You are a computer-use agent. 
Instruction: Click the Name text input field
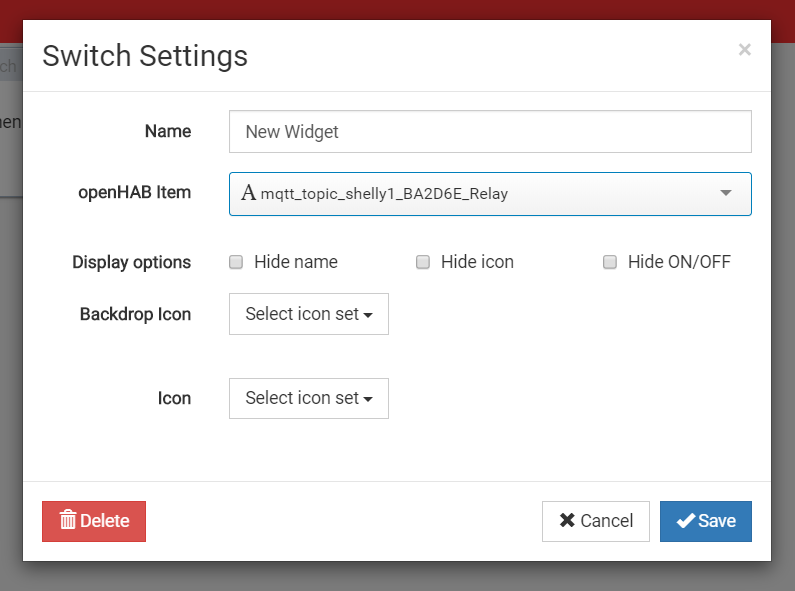tap(490, 131)
